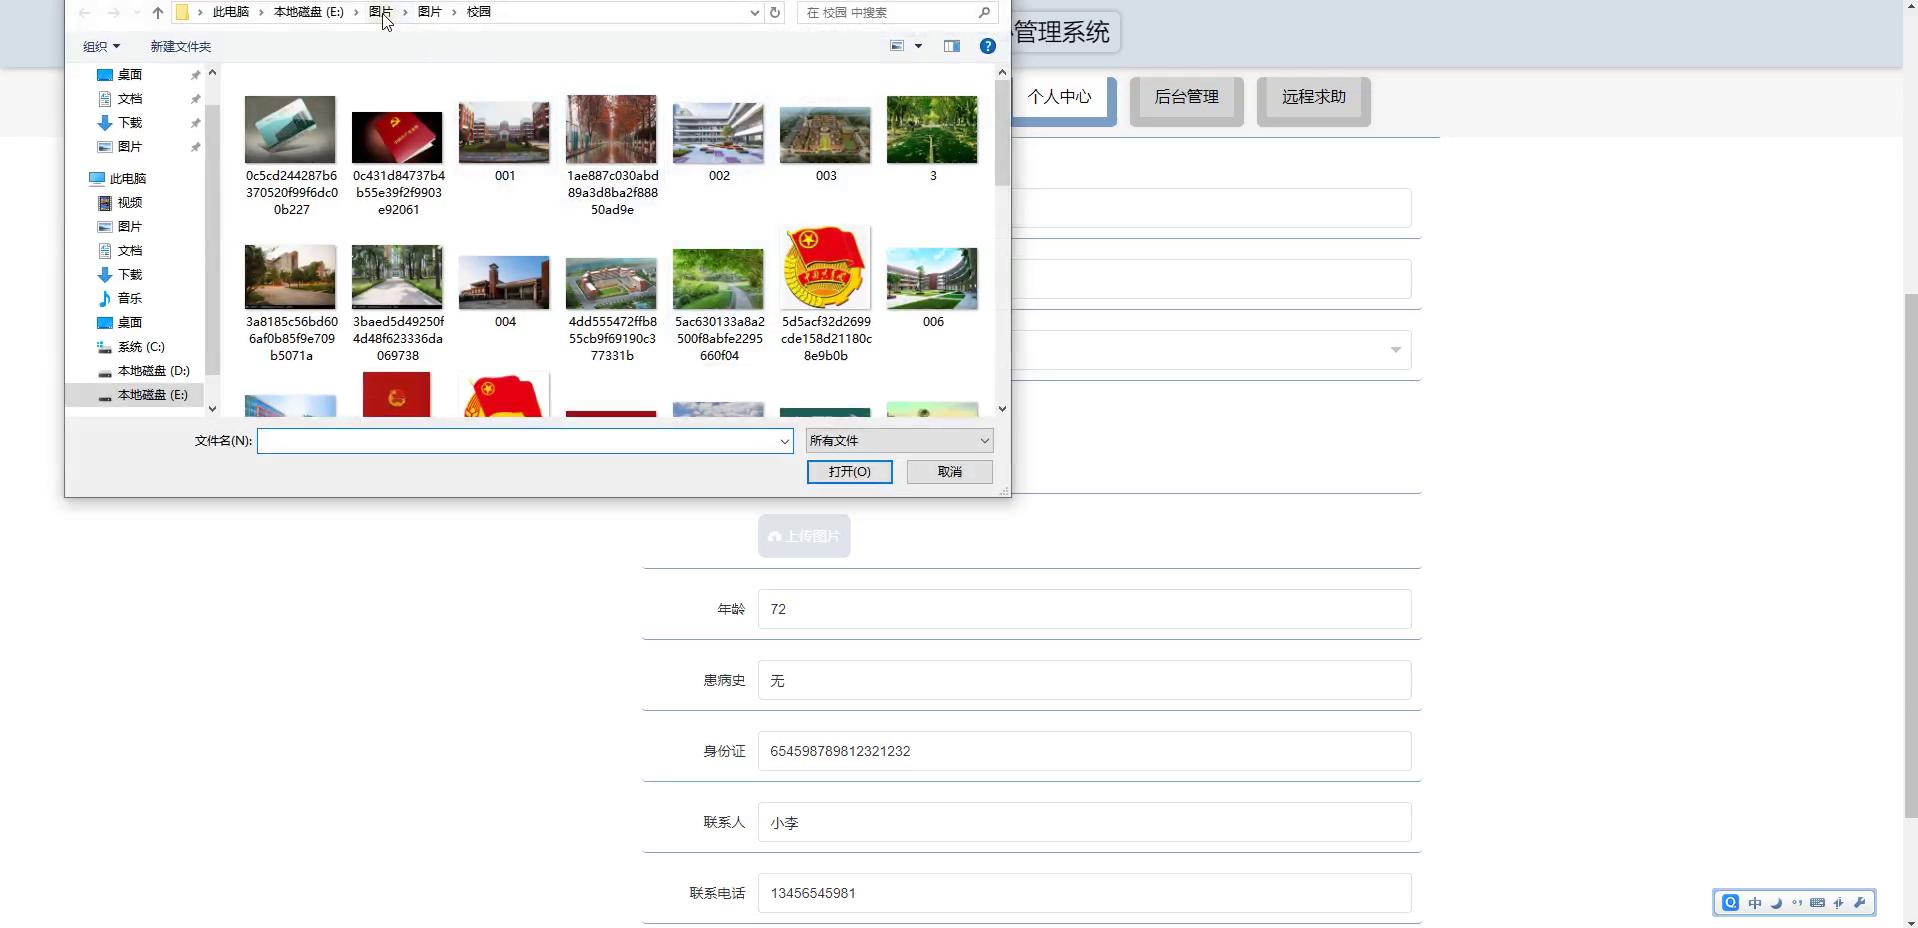1918x928 pixels.
Task: Click file list scrollbar down arrow
Action: (1002, 408)
